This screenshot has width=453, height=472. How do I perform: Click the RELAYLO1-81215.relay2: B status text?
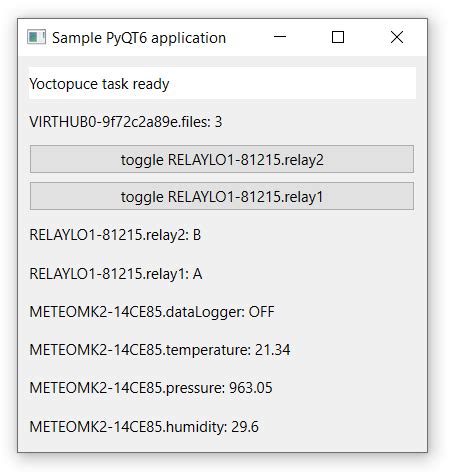click(115, 235)
